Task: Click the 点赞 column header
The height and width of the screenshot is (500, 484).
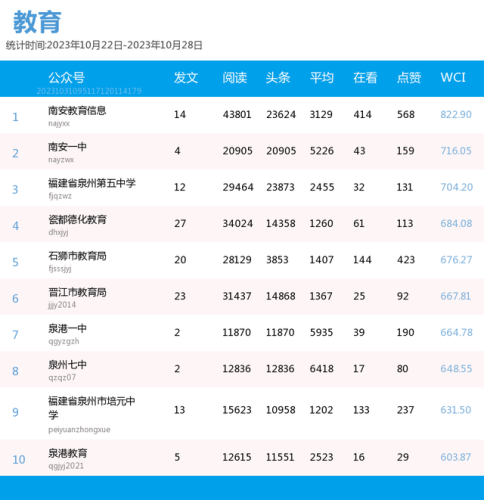Action: 409,78
